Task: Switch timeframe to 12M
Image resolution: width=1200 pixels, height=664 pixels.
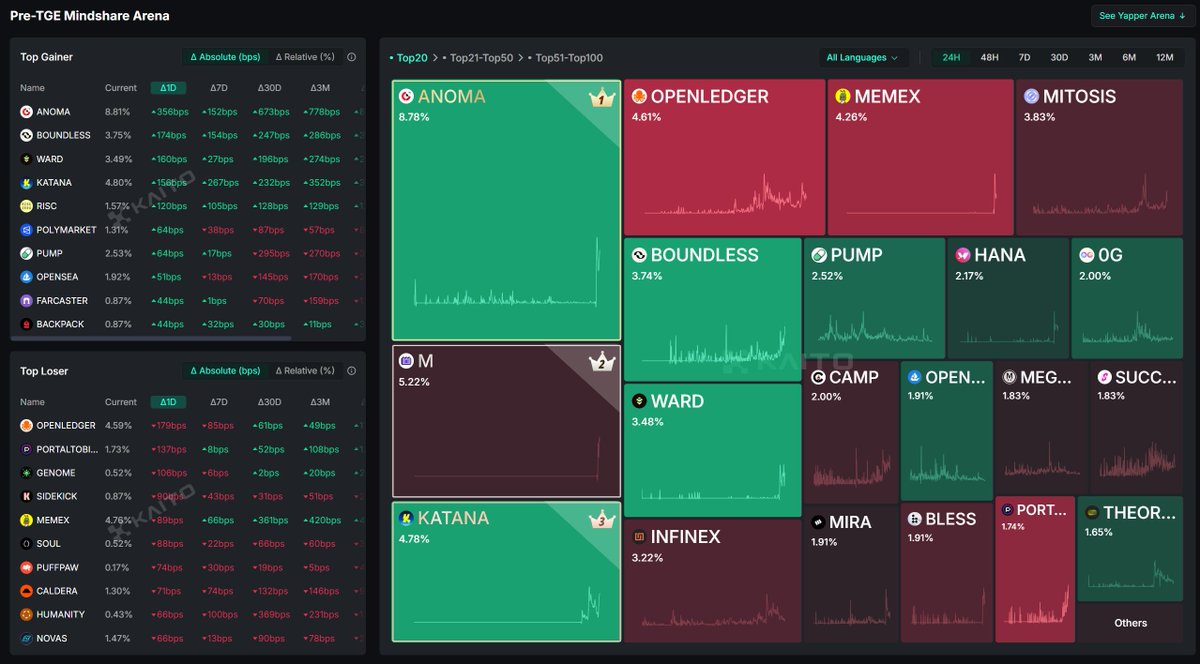Action: 1165,57
